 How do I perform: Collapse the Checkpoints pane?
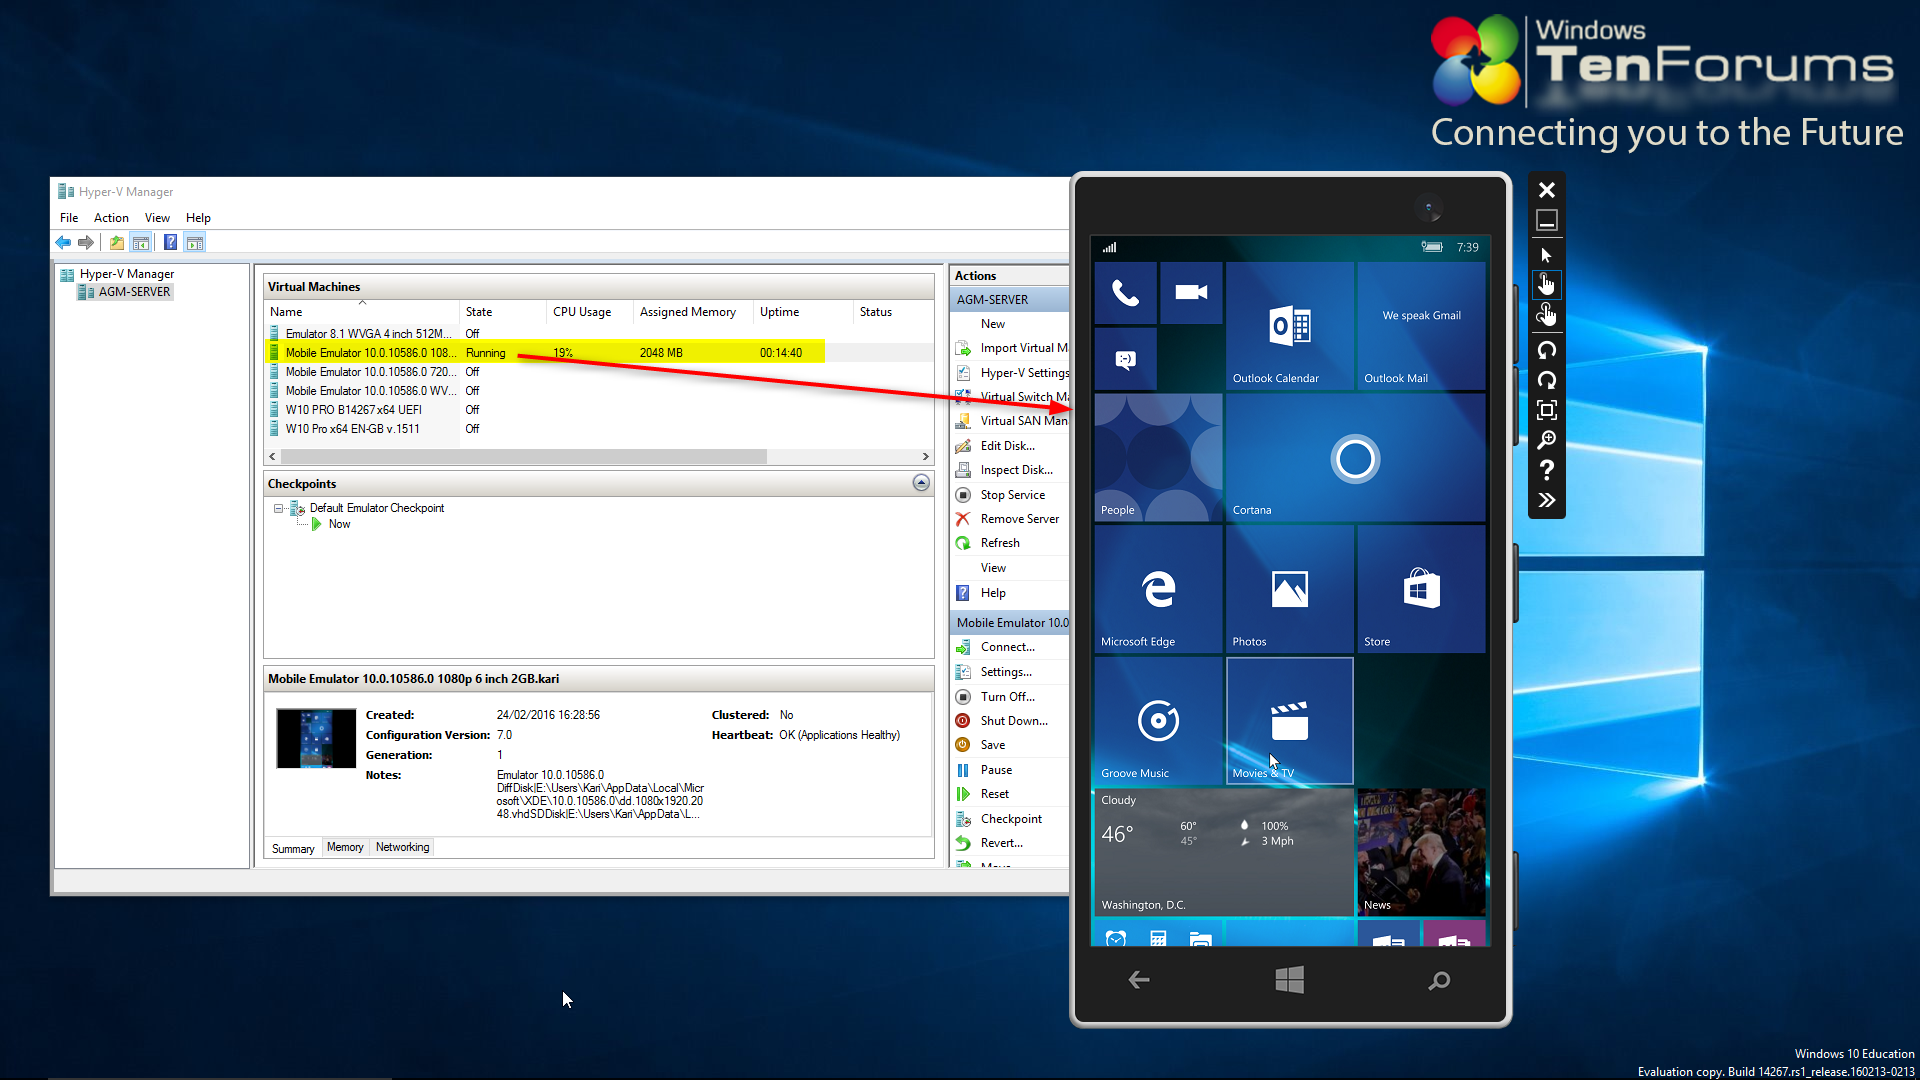921,483
